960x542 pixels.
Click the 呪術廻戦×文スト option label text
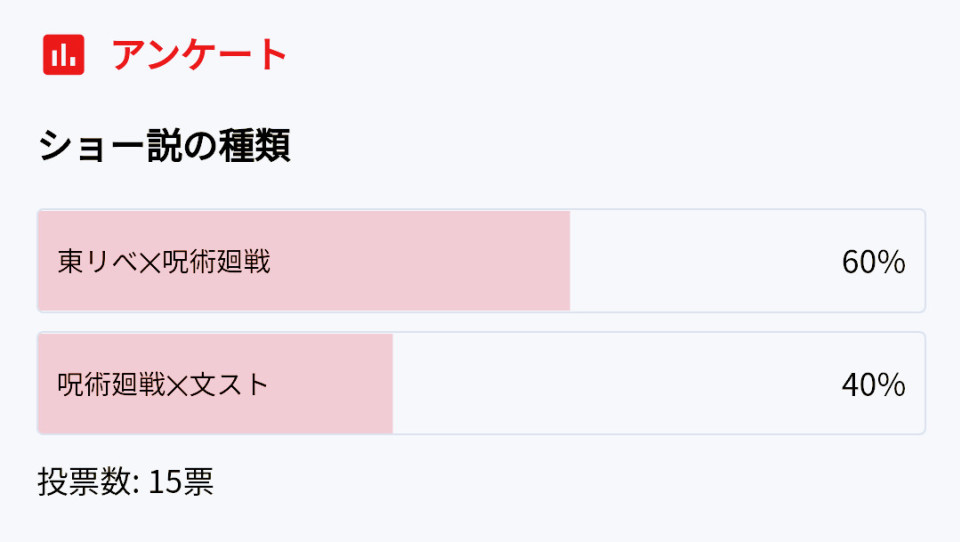tap(163, 385)
